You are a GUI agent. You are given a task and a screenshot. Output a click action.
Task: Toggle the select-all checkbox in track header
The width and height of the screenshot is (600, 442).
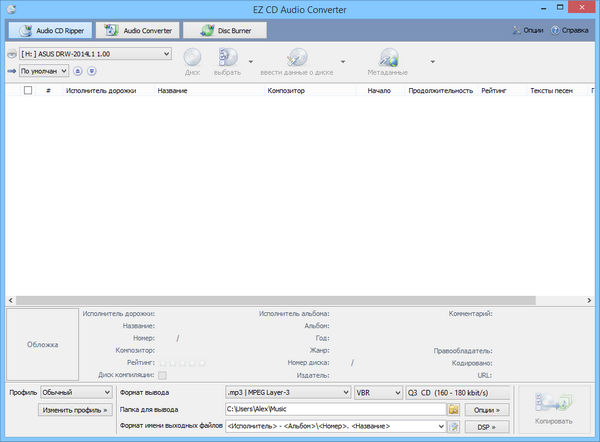[x=28, y=90]
